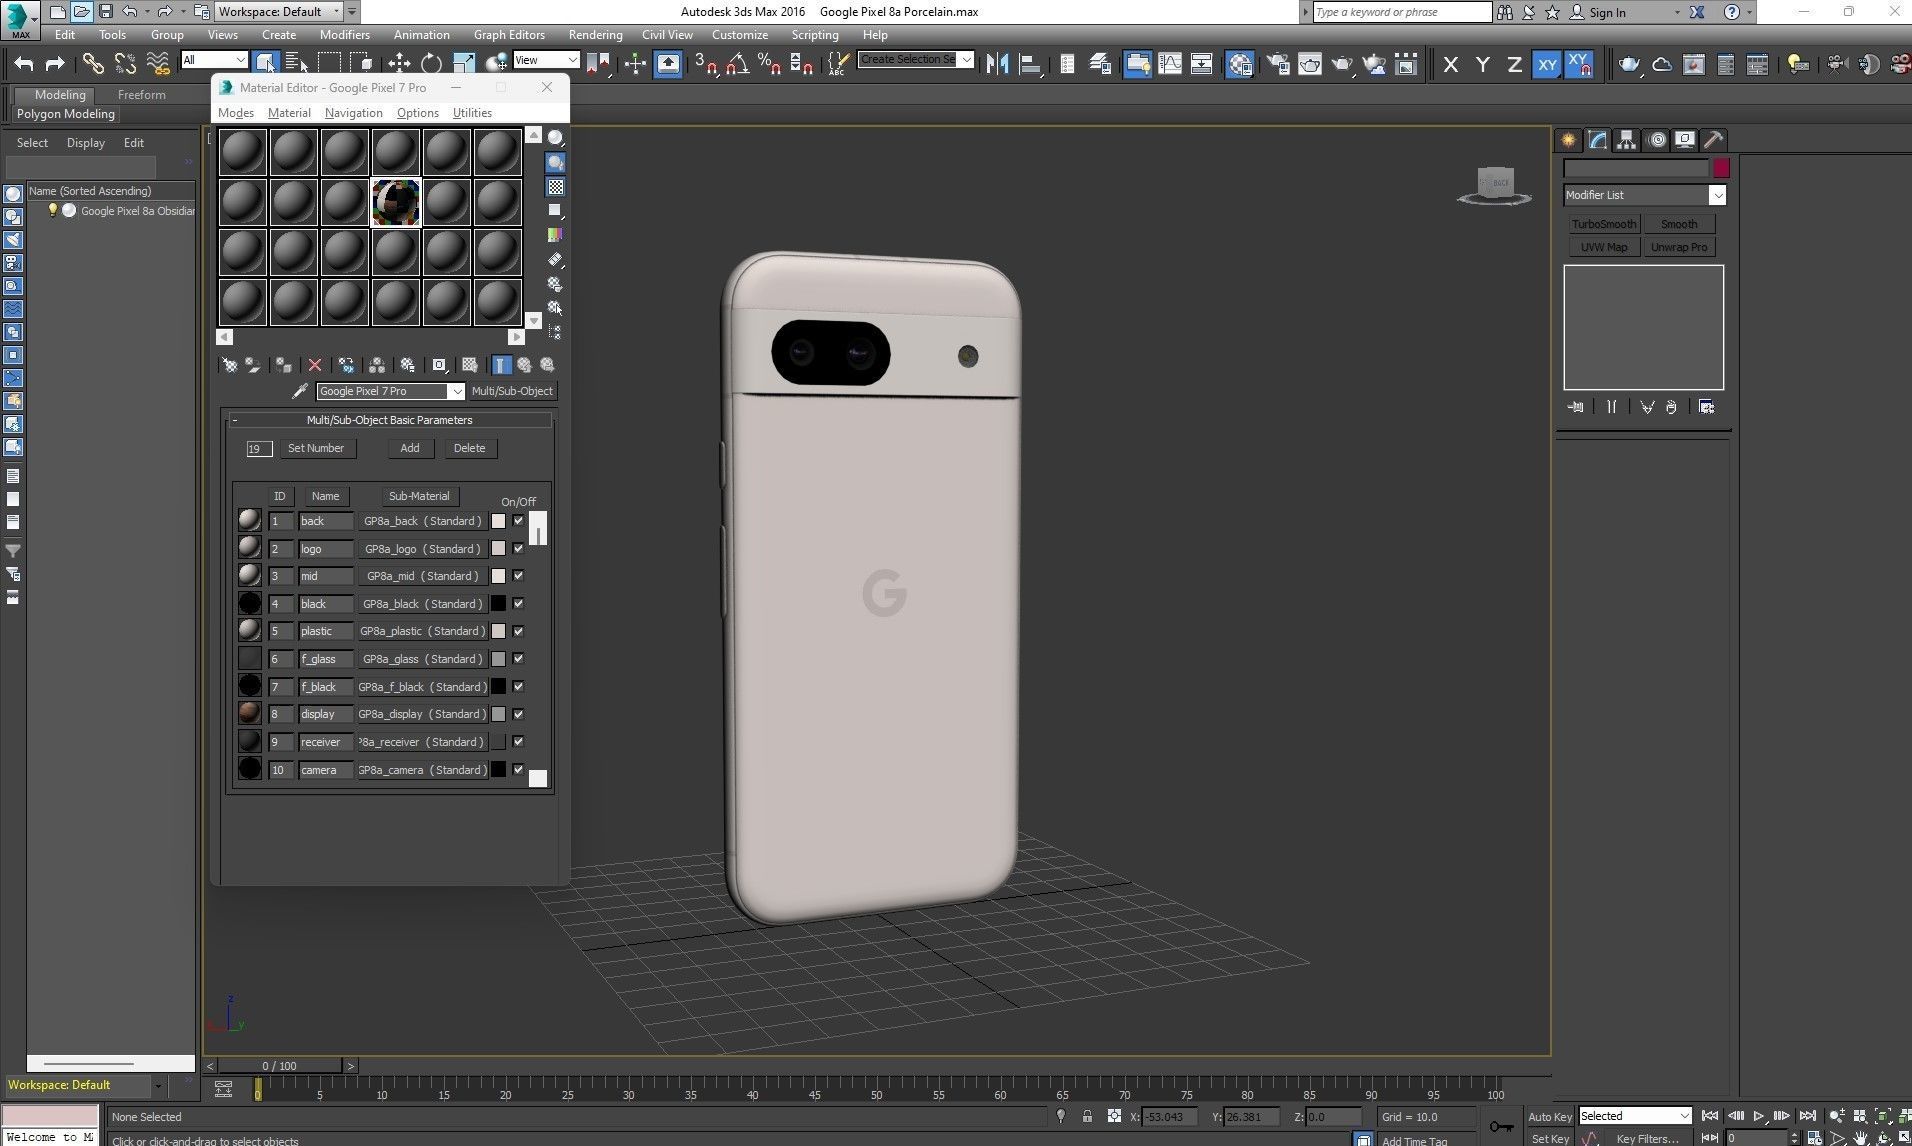The width and height of the screenshot is (1912, 1146).
Task: Open the material name dropdown Google Pixel 7 Pro
Action: pyautogui.click(x=391, y=391)
